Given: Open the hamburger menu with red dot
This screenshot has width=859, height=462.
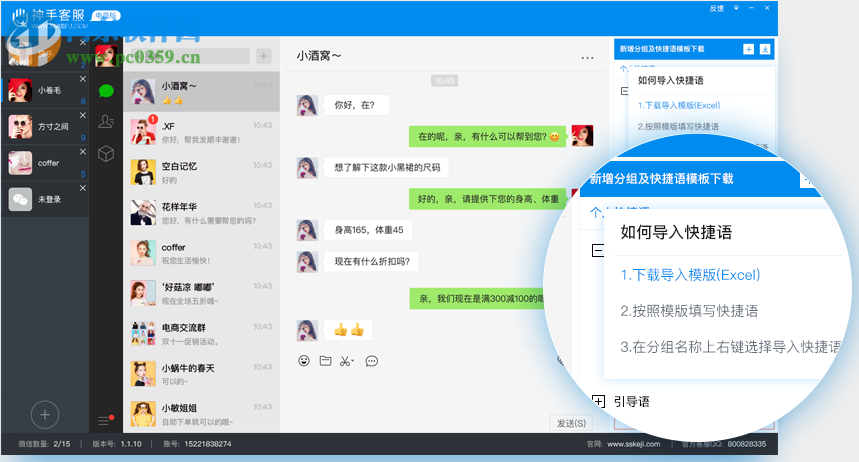Looking at the screenshot, I should (105, 420).
